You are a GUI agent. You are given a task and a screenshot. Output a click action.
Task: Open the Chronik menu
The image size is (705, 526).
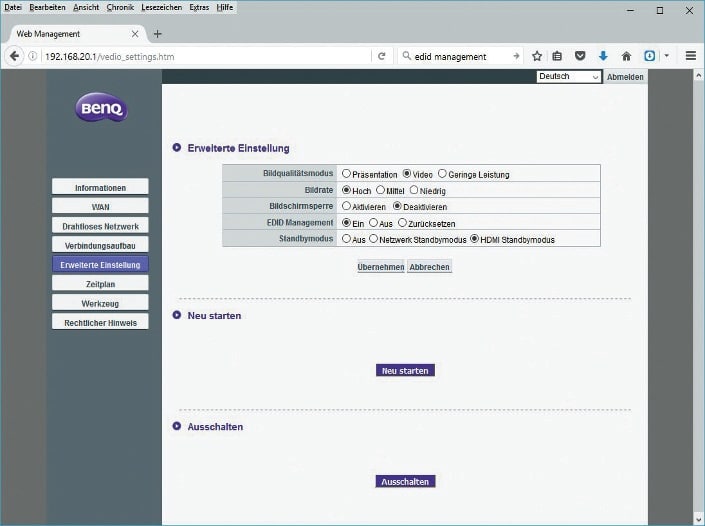coord(120,8)
